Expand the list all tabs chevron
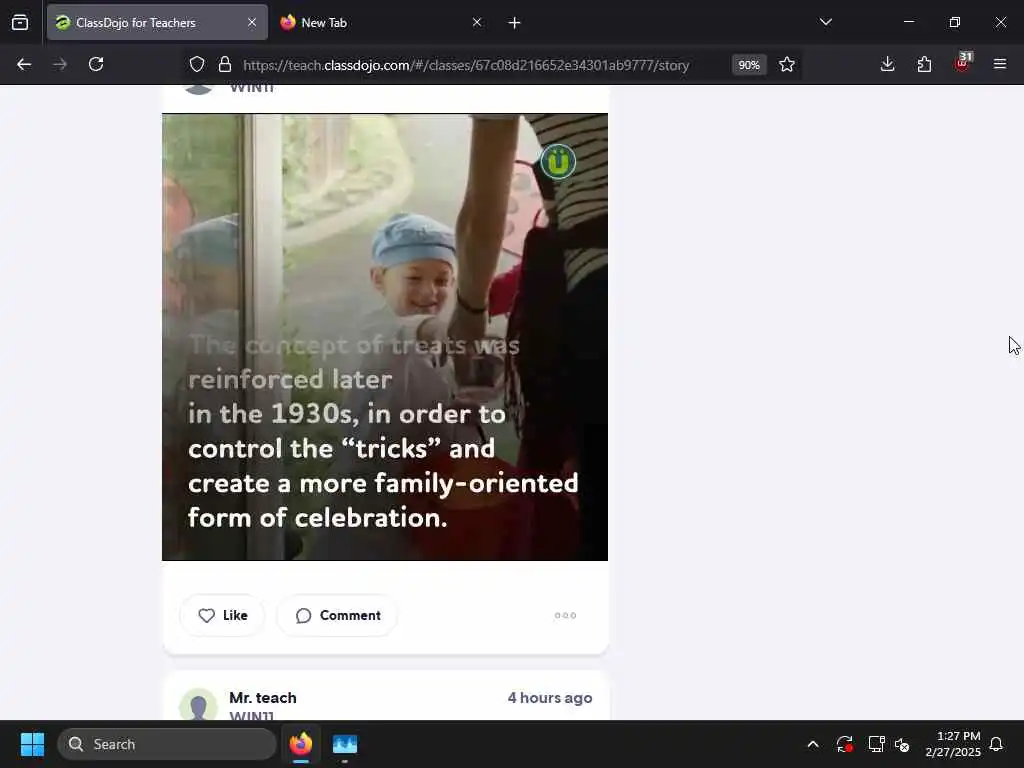The height and width of the screenshot is (768, 1024). coord(825,22)
